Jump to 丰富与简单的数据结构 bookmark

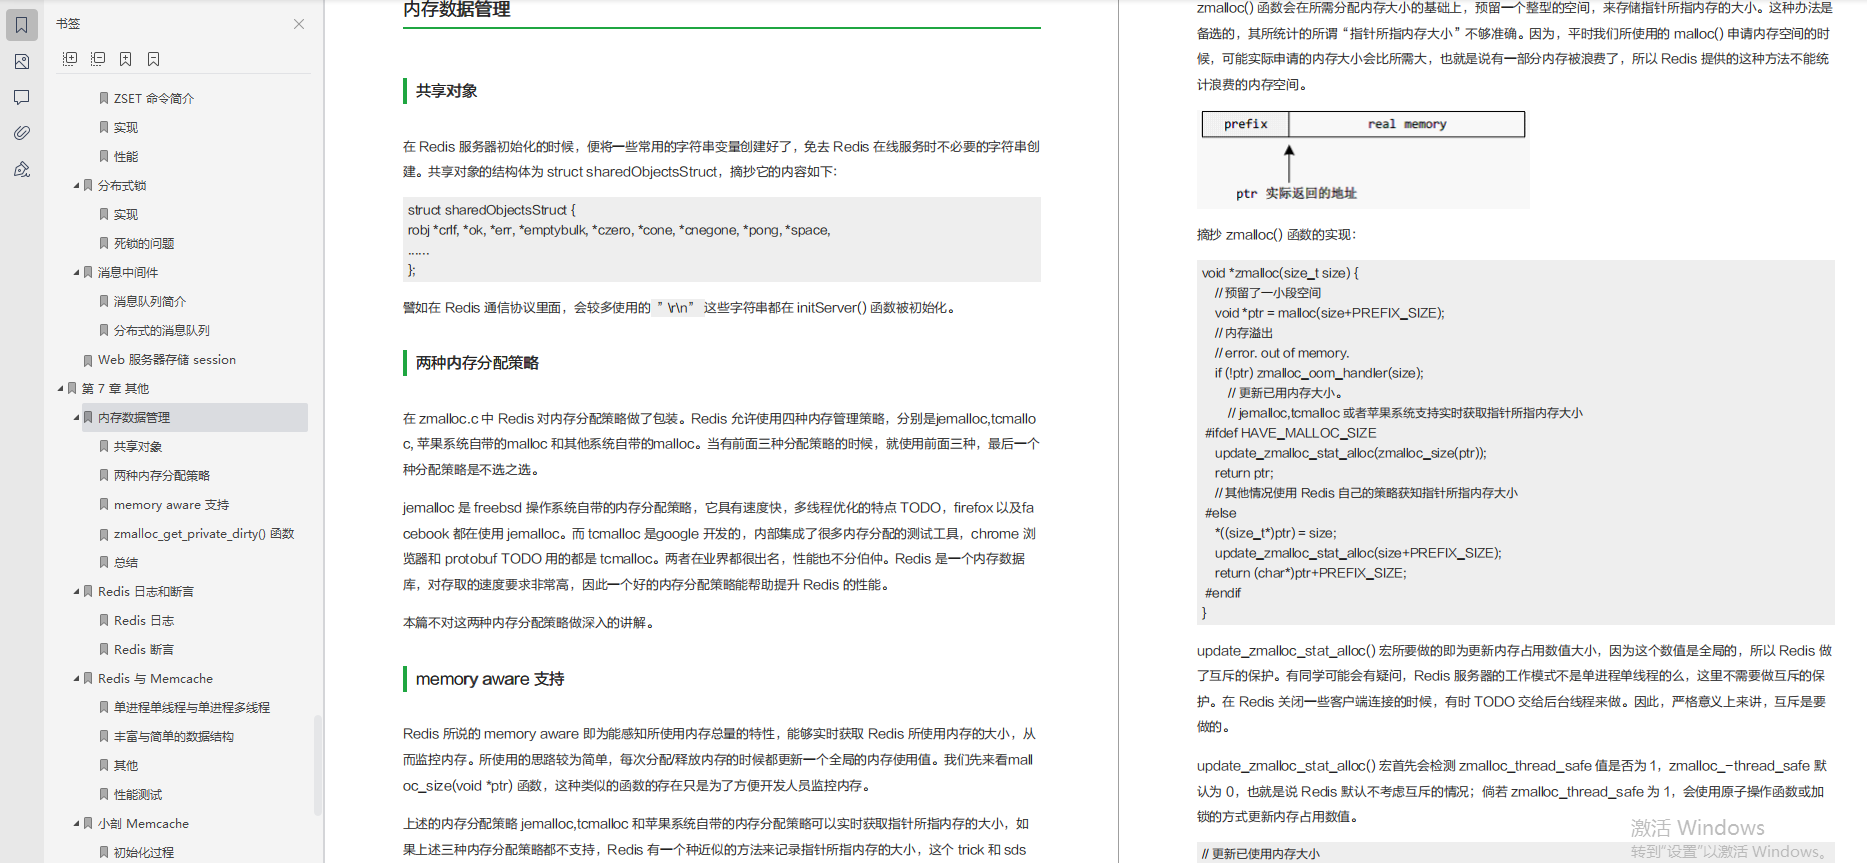(x=174, y=736)
